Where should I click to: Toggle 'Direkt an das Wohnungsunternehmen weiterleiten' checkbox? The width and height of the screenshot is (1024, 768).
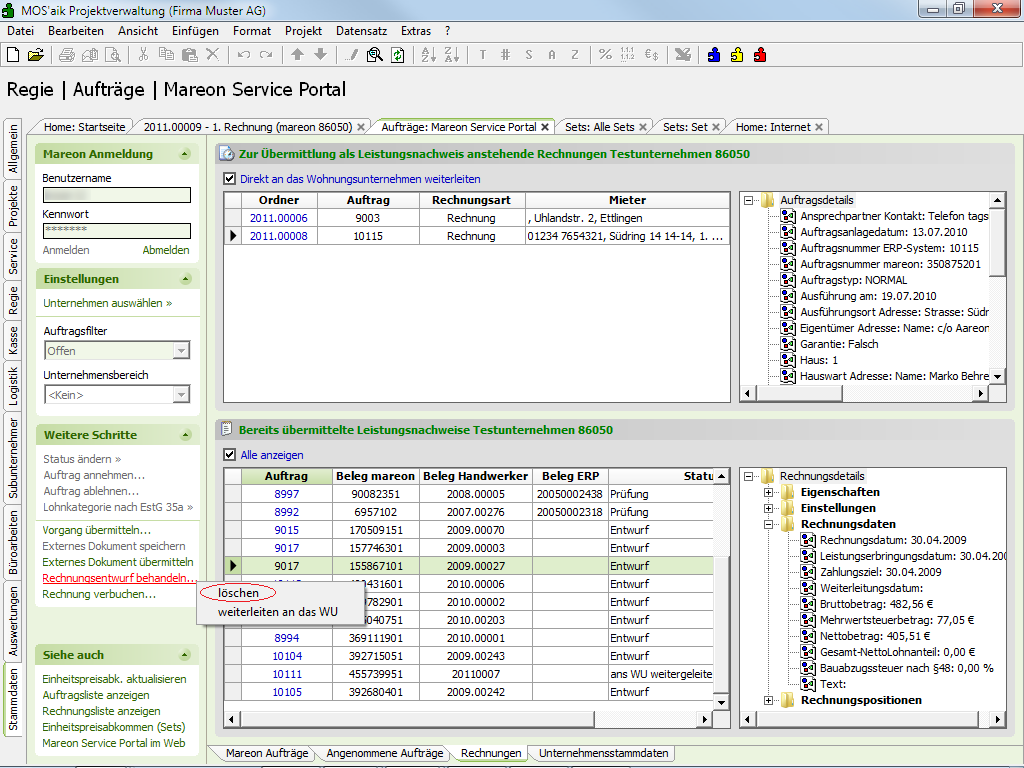229,178
